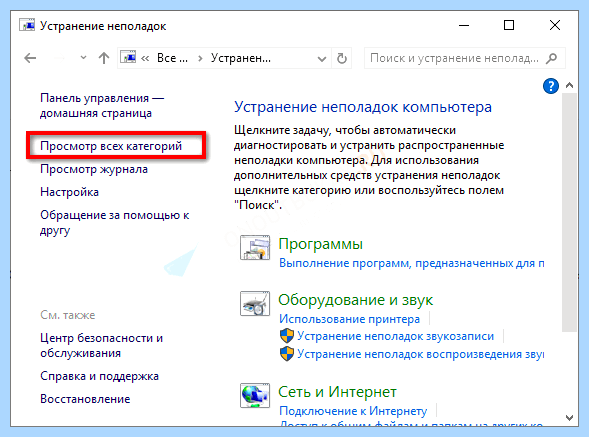Click the Back navigation arrow
This screenshot has height=437, width=589.
(30, 58)
